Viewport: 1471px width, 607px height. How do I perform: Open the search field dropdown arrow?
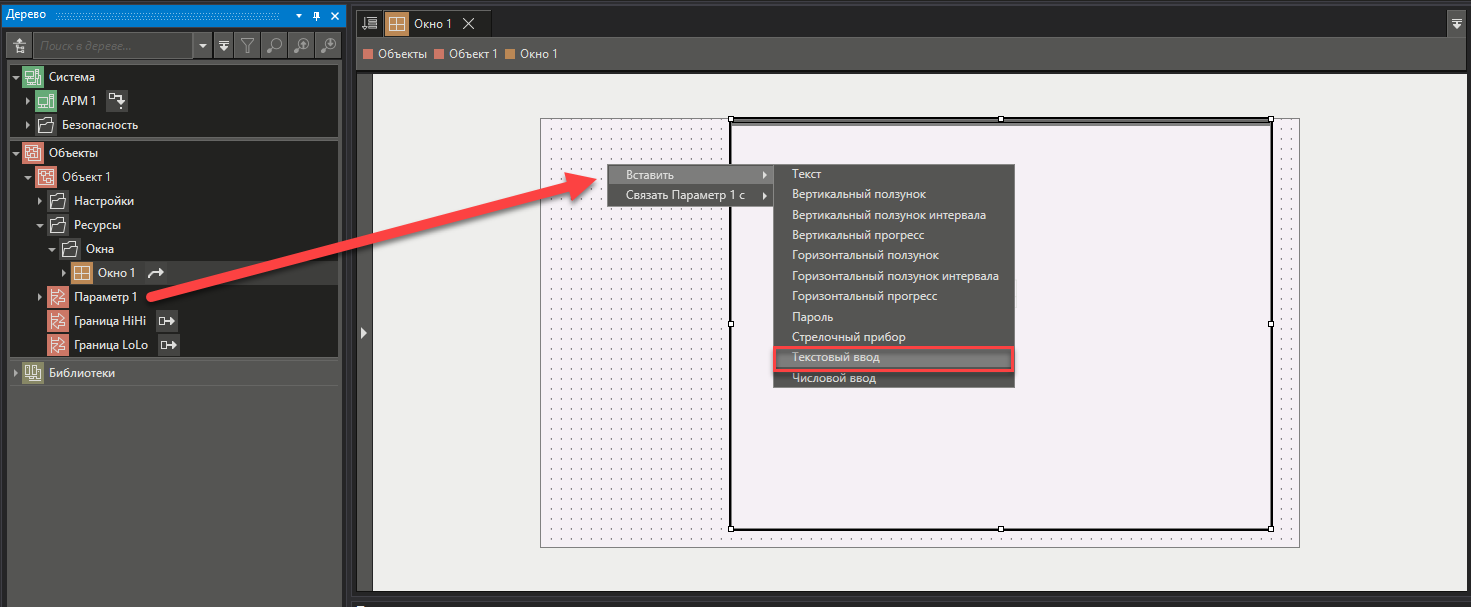pos(203,46)
